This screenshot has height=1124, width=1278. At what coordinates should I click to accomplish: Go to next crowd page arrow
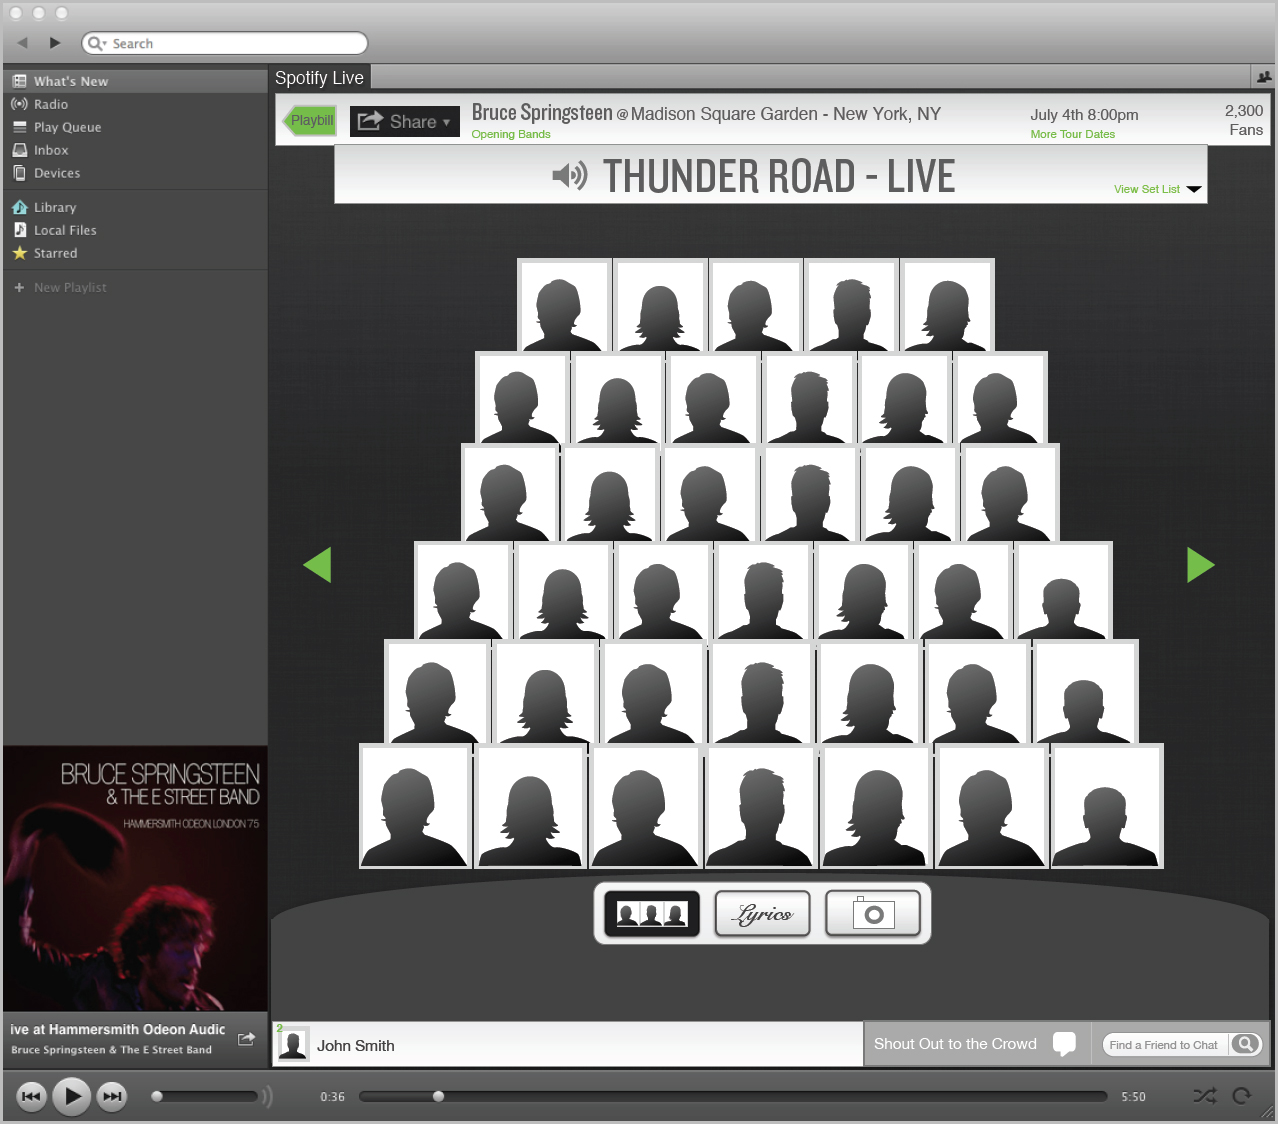click(x=1201, y=565)
